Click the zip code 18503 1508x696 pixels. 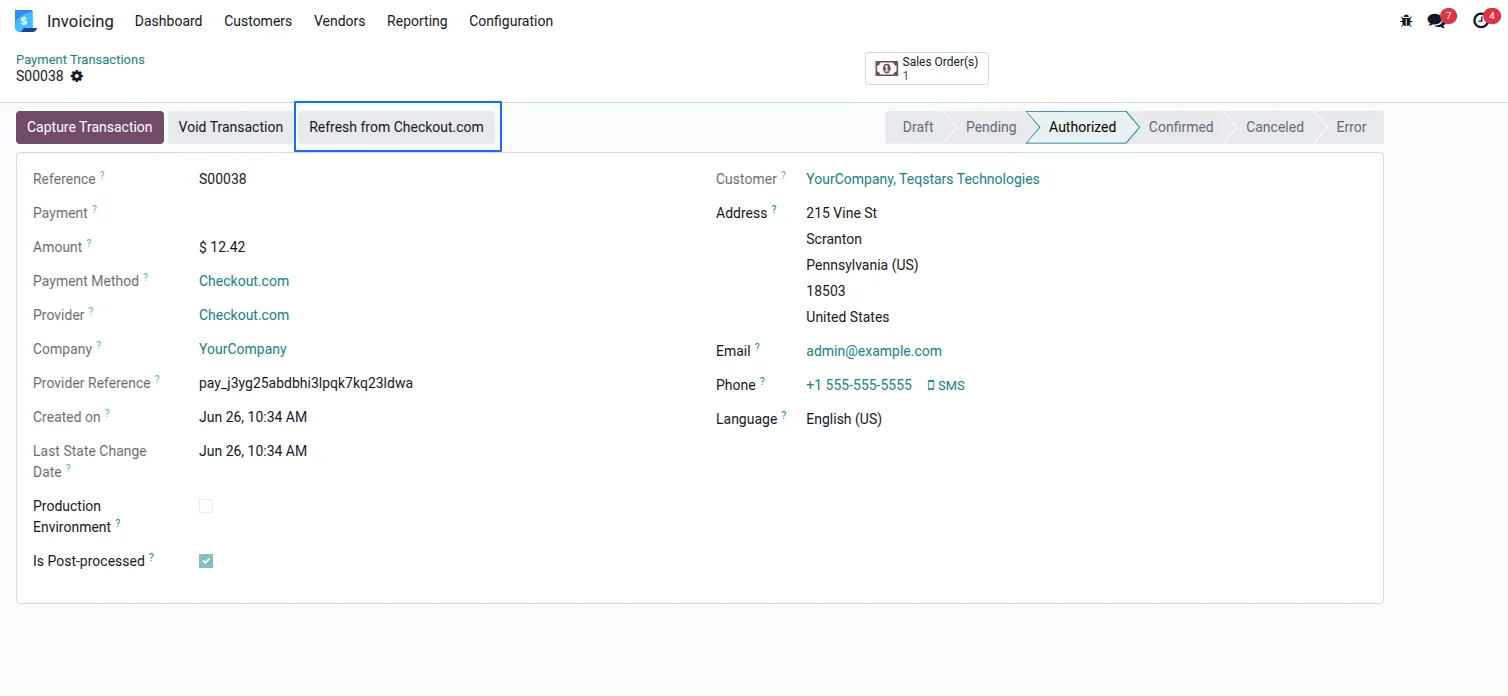[x=826, y=291]
